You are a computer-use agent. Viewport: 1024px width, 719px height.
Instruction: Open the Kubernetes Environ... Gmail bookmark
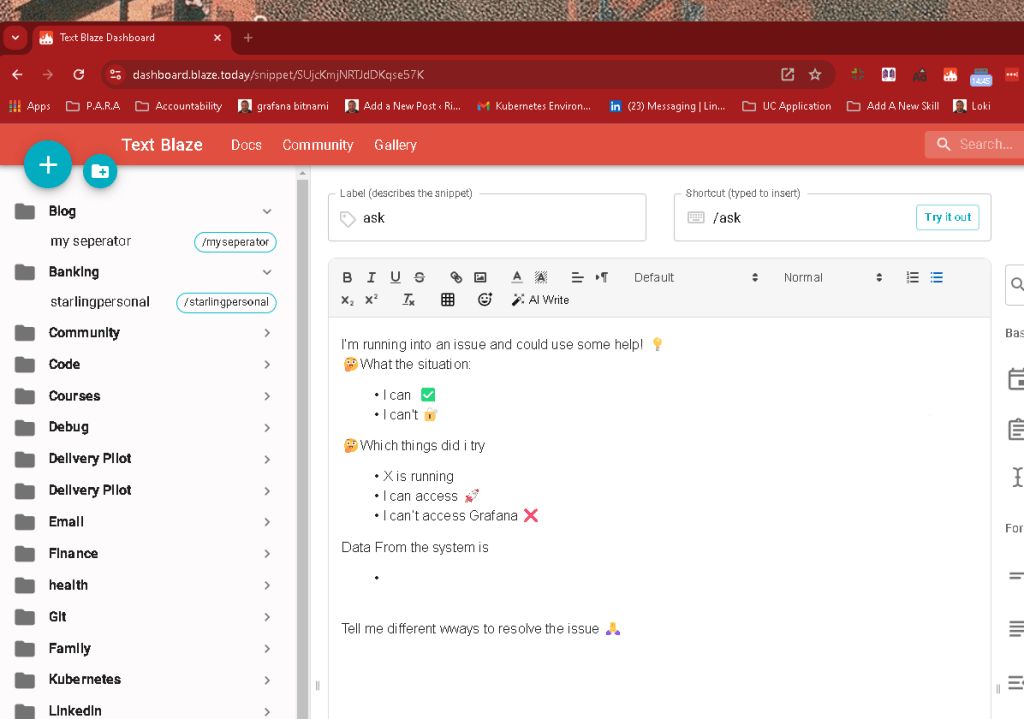[534, 106]
